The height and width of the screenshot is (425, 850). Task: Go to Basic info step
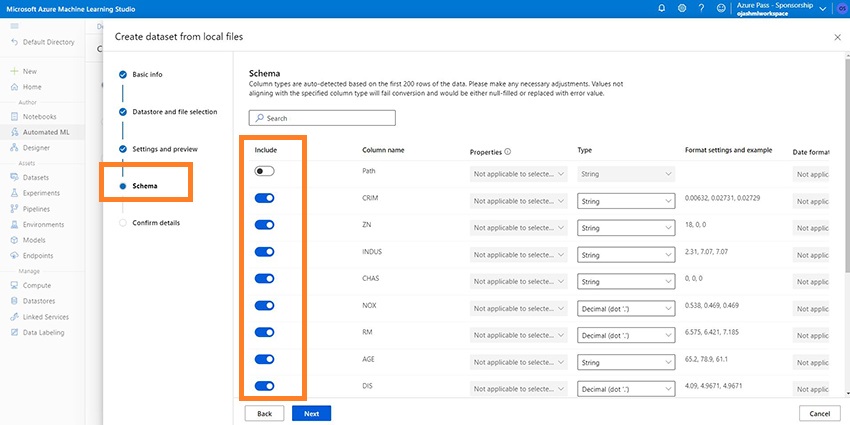coord(147,74)
